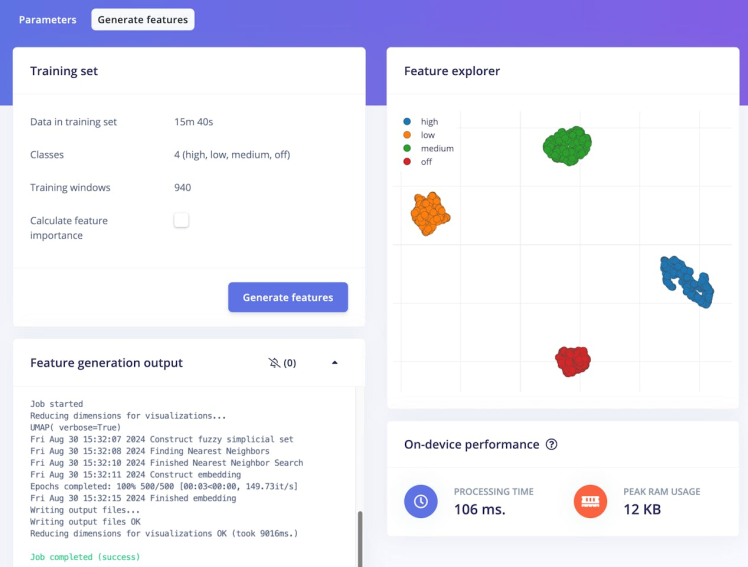Click the 'Training set' heading
Image resolution: width=748 pixels, height=567 pixels.
coord(64,71)
